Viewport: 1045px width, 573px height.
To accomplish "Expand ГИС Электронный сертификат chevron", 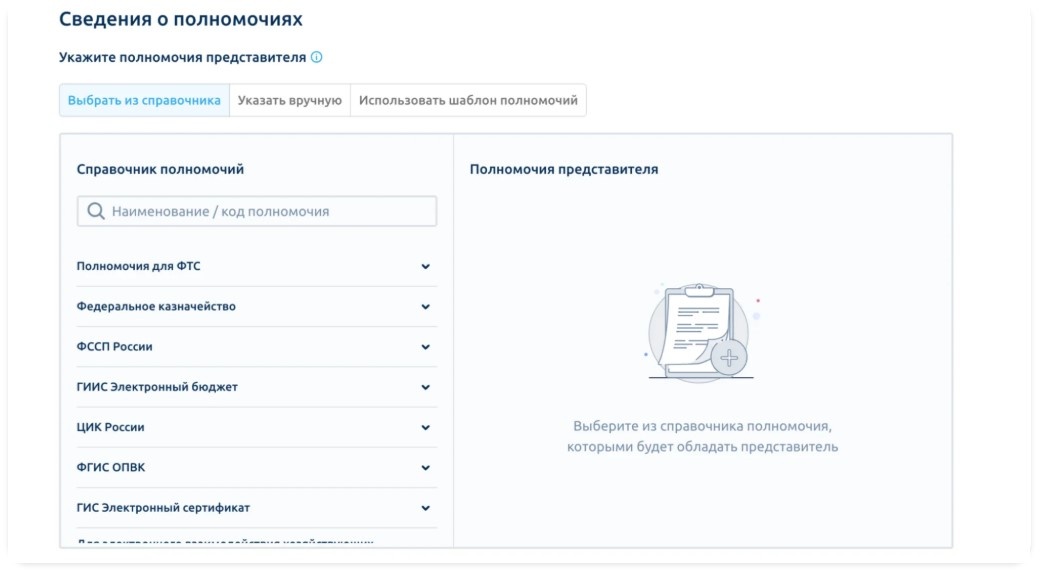I will pos(425,508).
